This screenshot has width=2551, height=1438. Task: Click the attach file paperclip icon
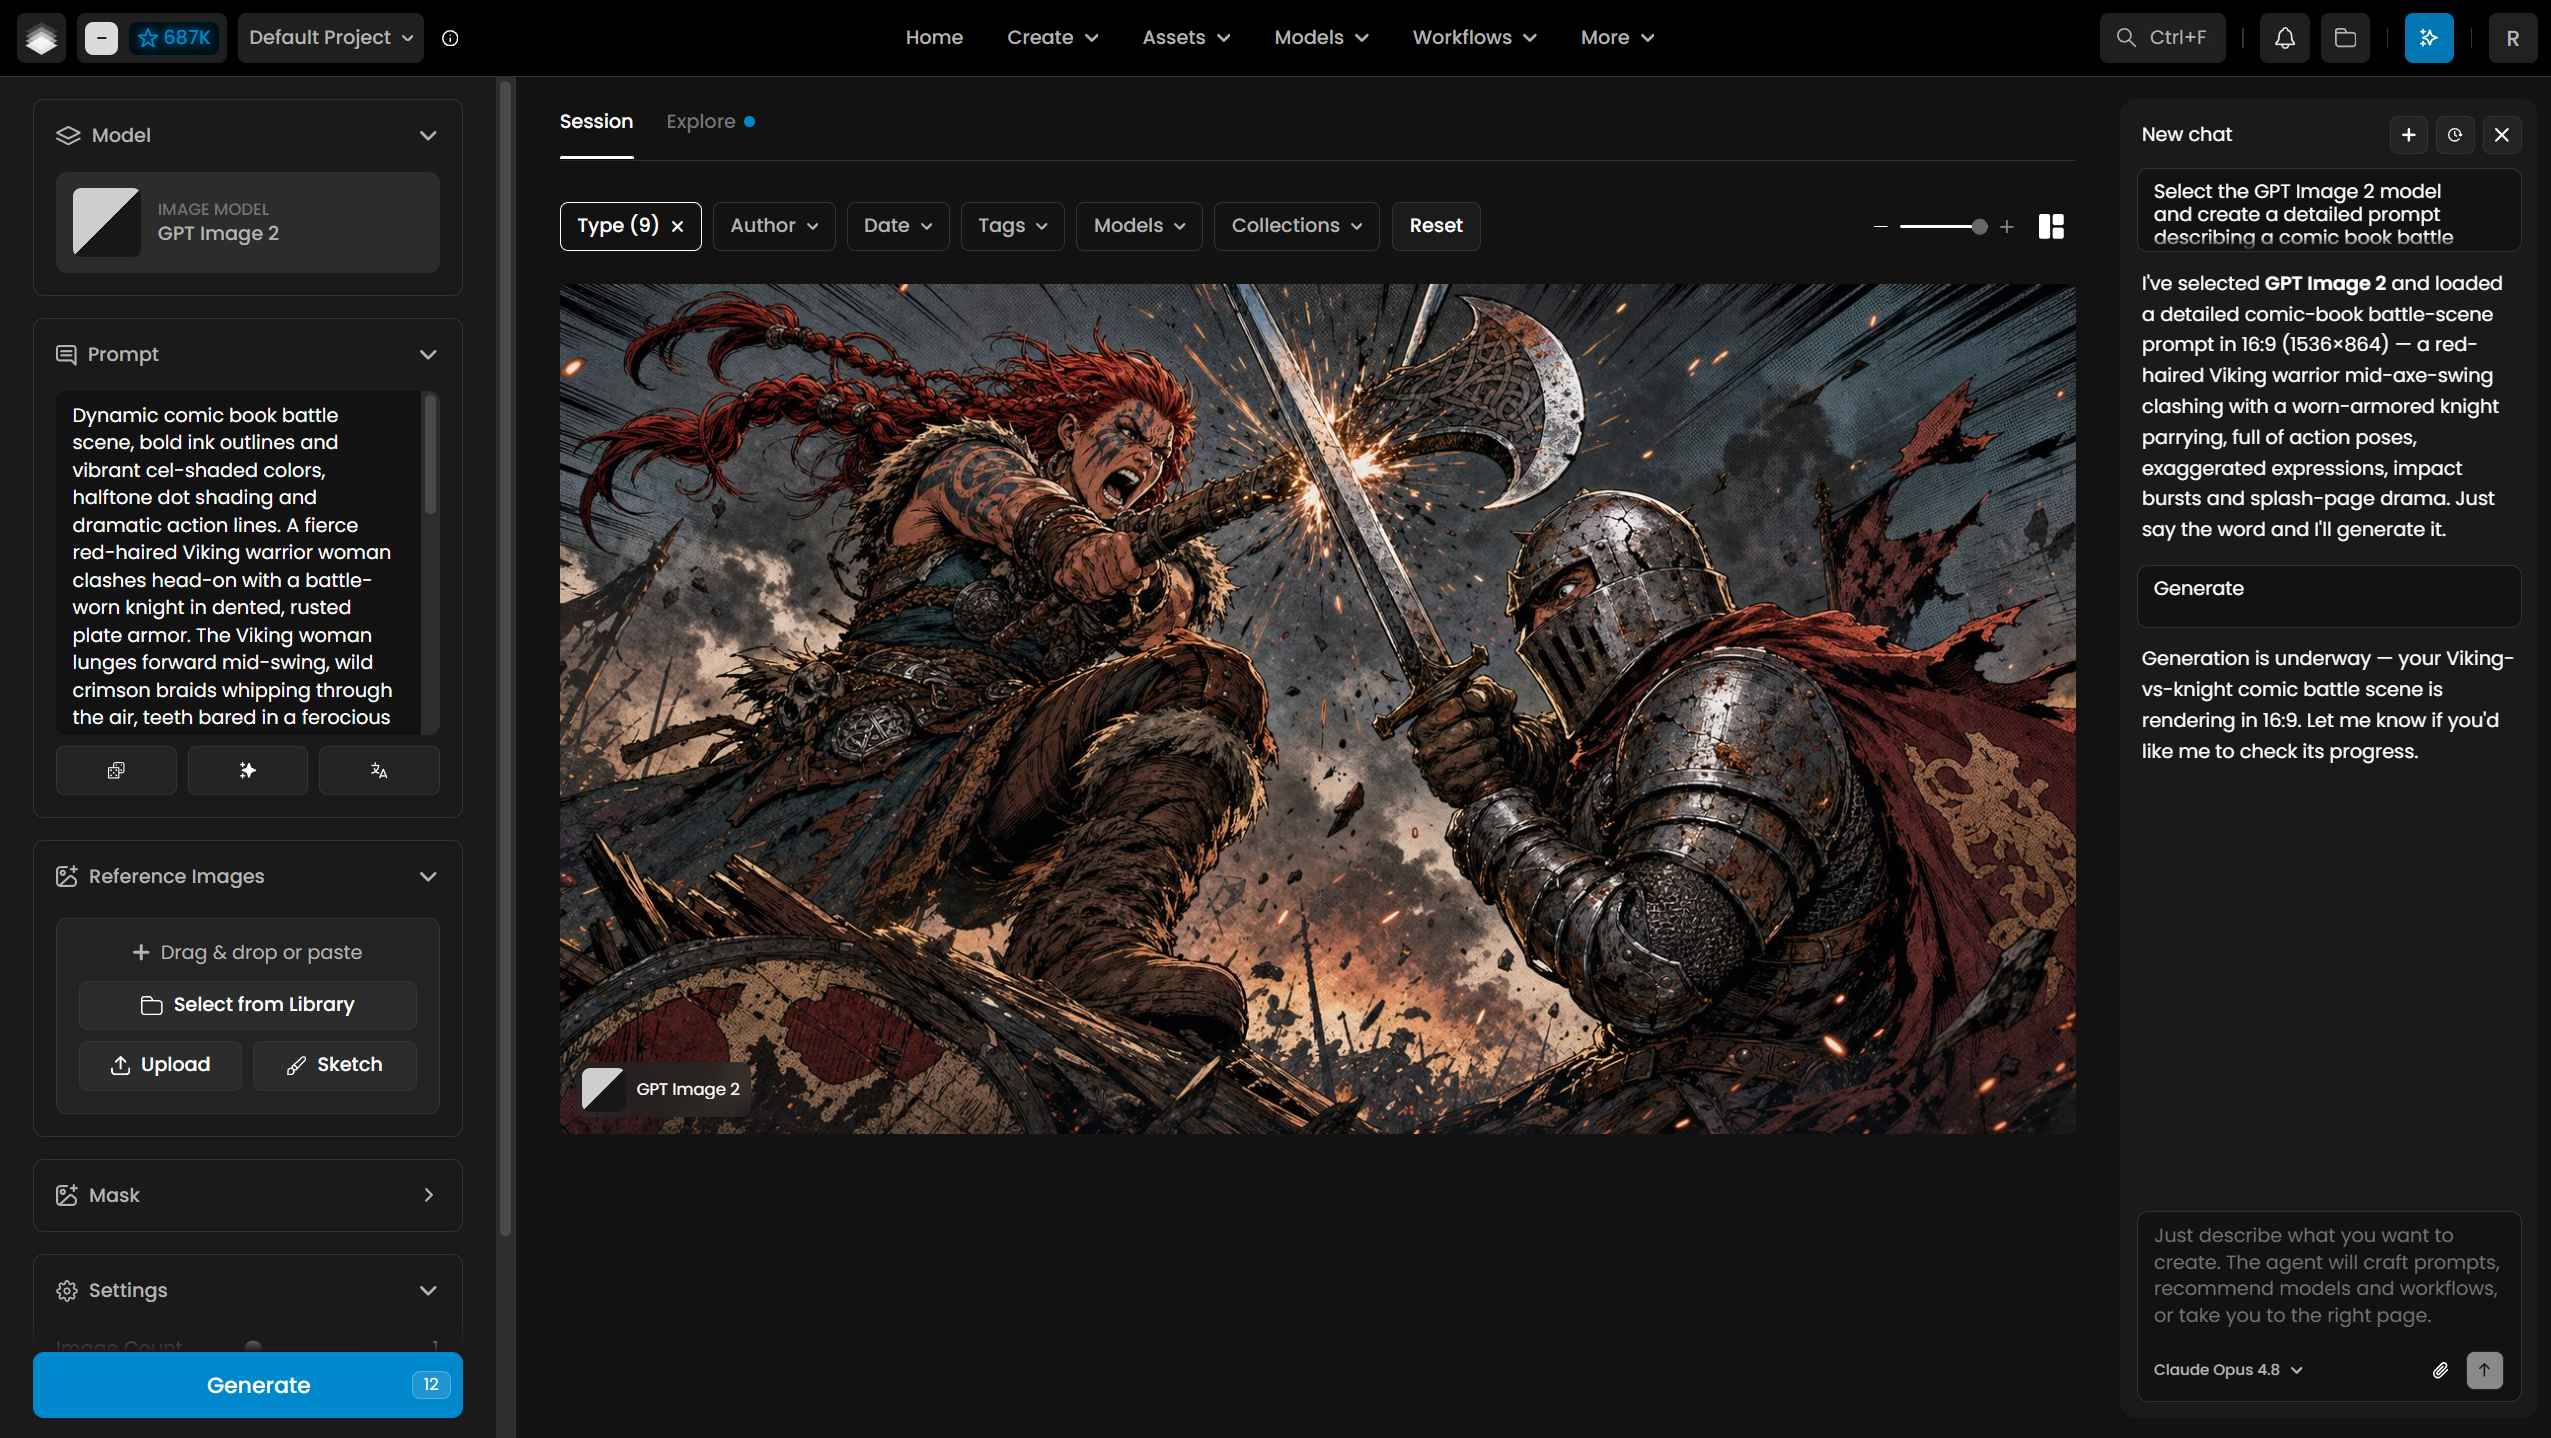click(x=2440, y=1370)
